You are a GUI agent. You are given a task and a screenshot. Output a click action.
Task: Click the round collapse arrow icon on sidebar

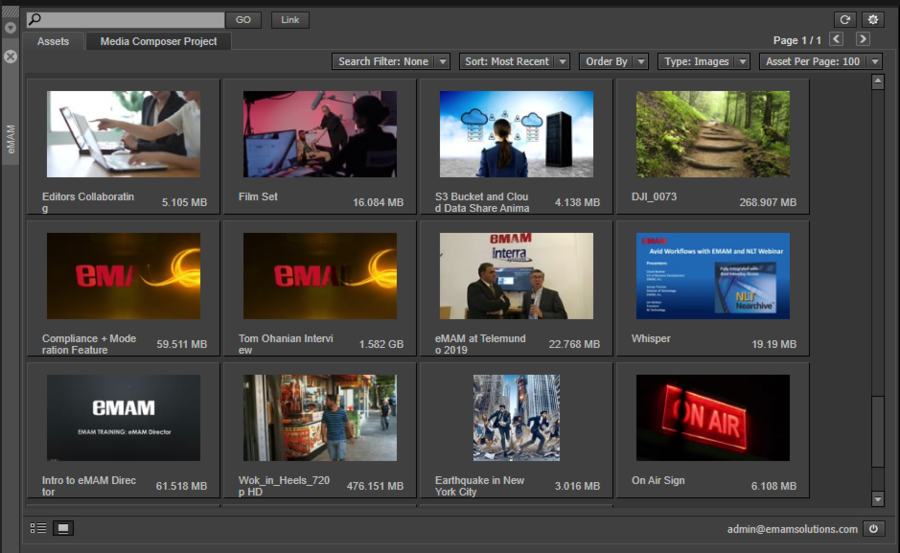10,27
